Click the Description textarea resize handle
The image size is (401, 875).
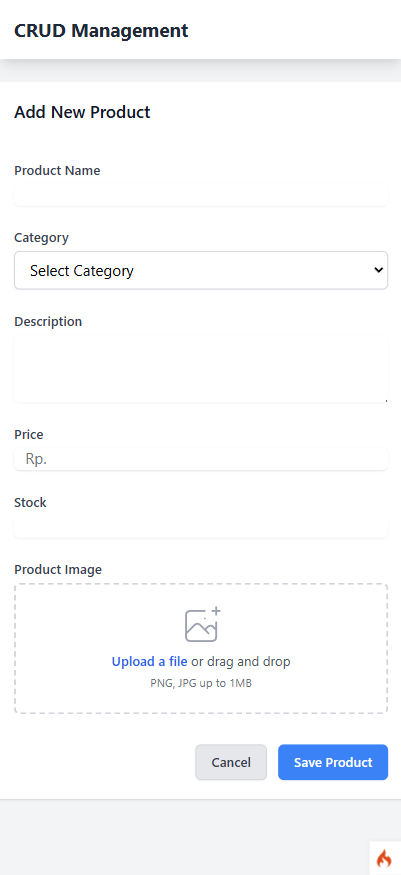[386, 400]
